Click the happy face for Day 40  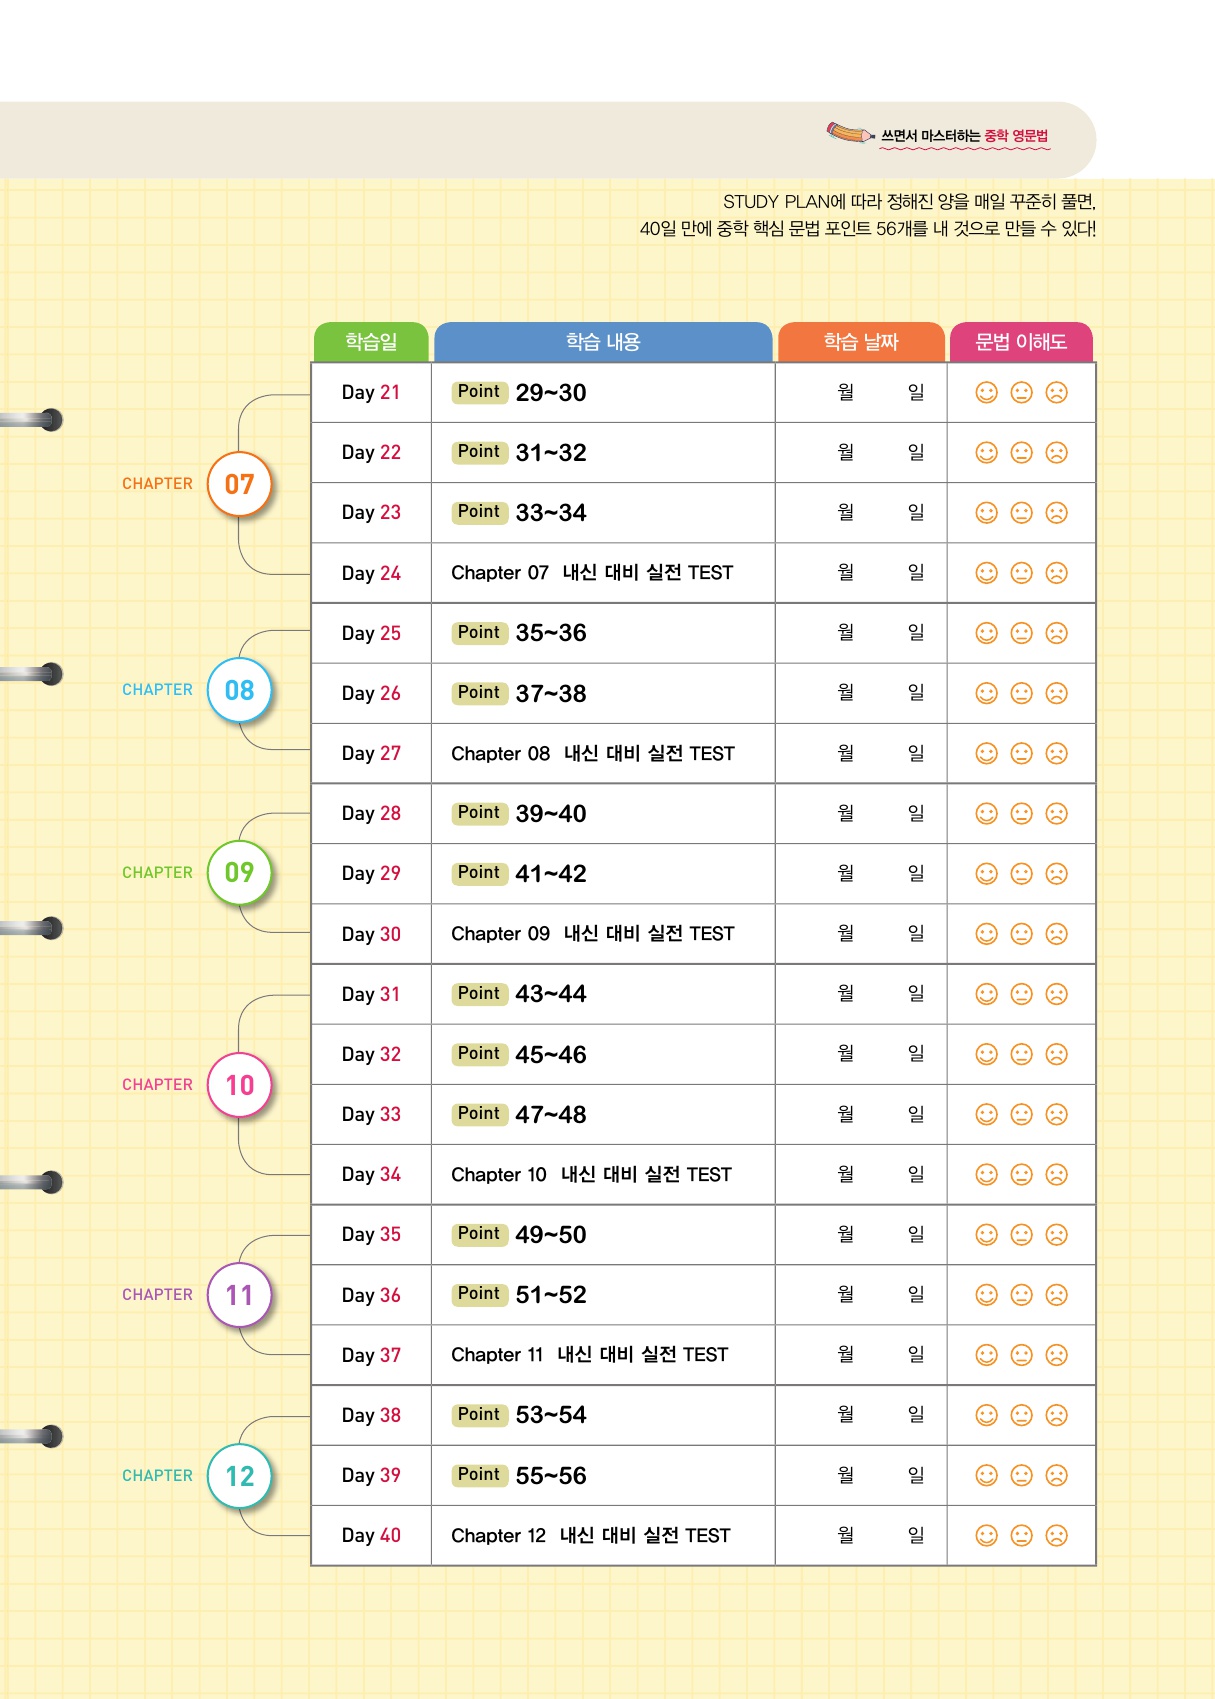[986, 1536]
